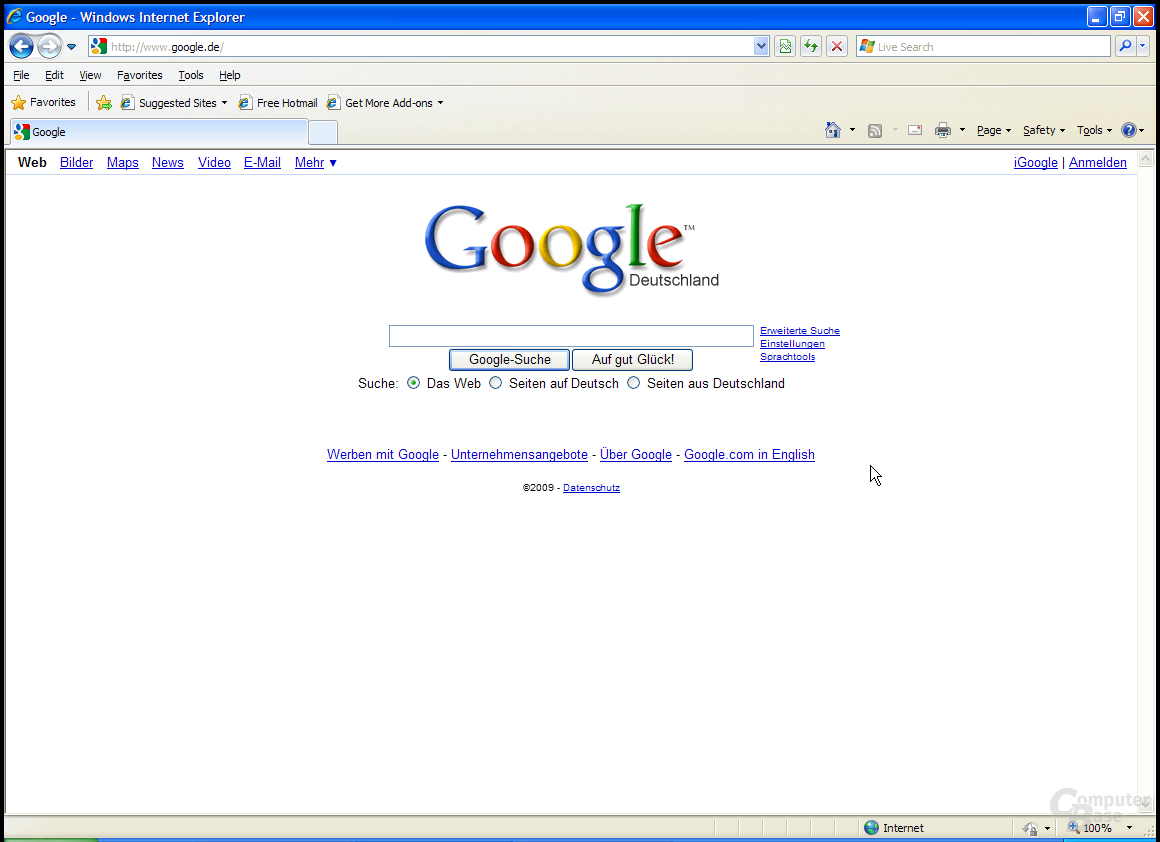Click the Google-Suche button

[x=510, y=360]
